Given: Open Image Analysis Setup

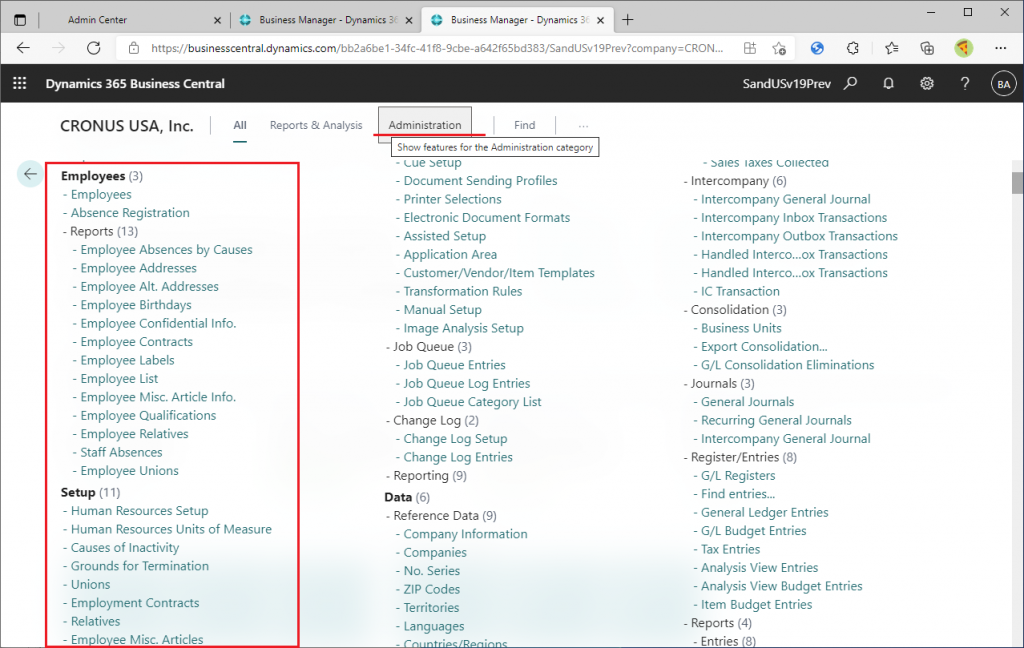Looking at the screenshot, I should point(464,328).
